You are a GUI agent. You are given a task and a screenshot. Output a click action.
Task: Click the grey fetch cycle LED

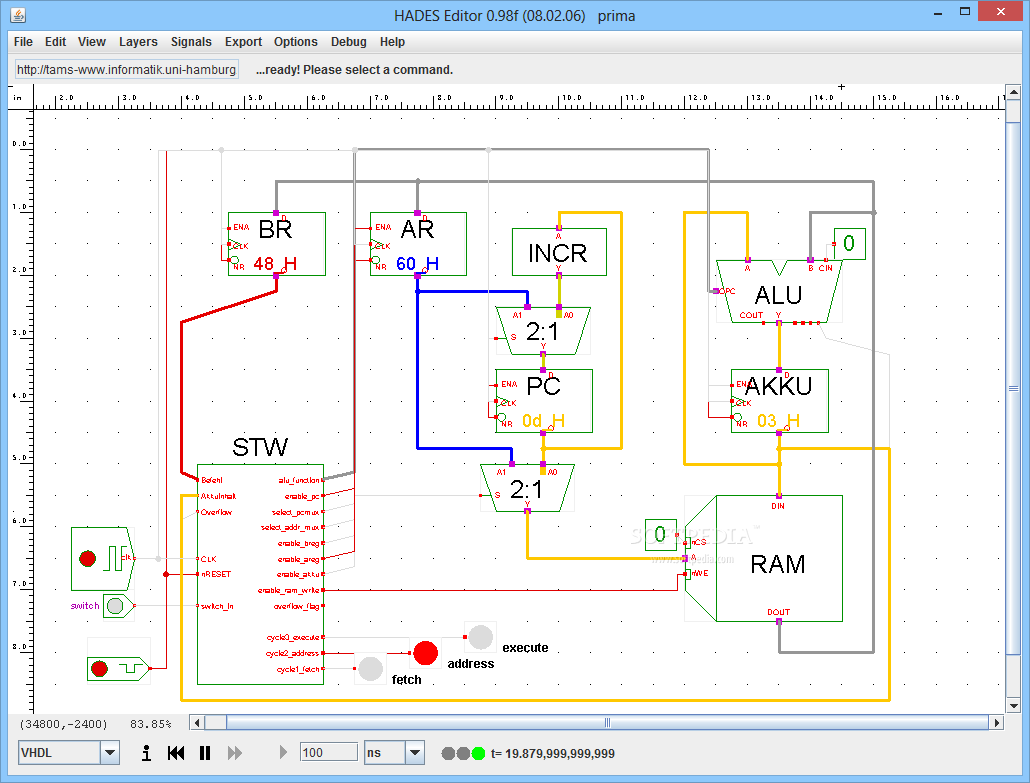[x=370, y=669]
